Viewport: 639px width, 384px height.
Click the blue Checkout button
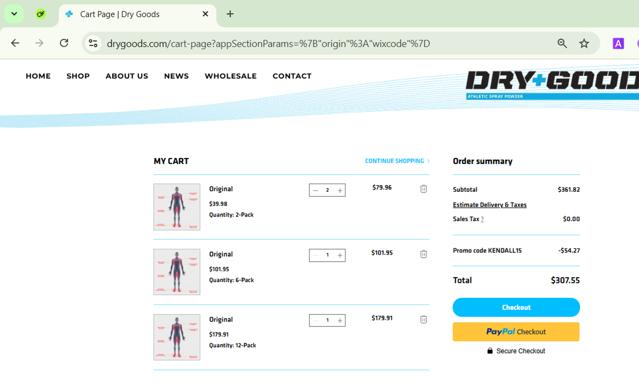point(516,307)
